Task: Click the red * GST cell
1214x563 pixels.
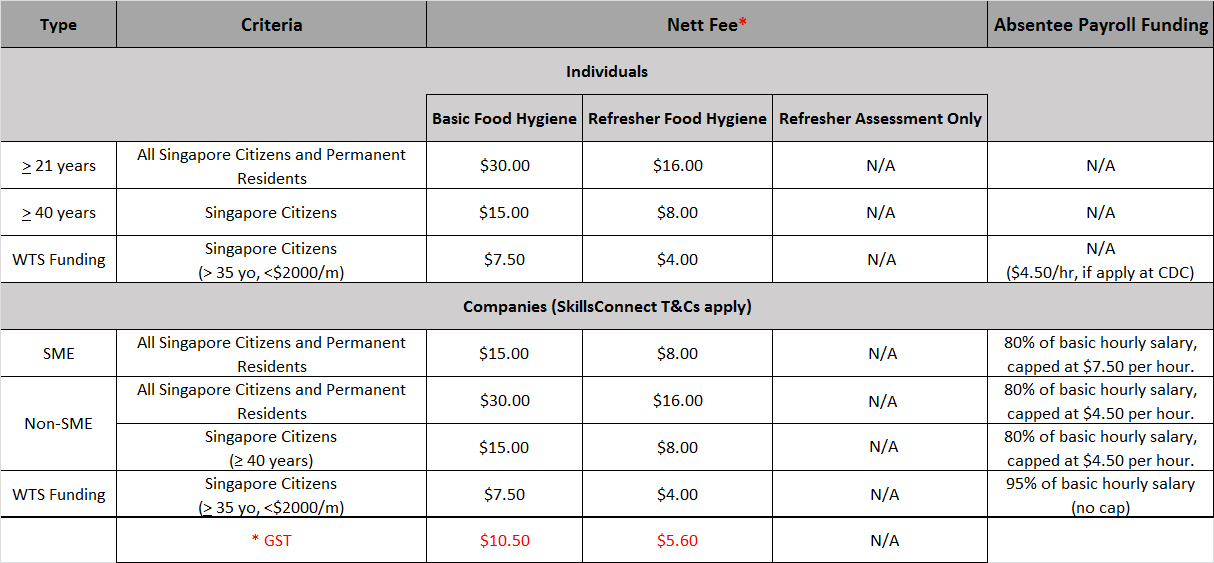Action: coord(271,541)
